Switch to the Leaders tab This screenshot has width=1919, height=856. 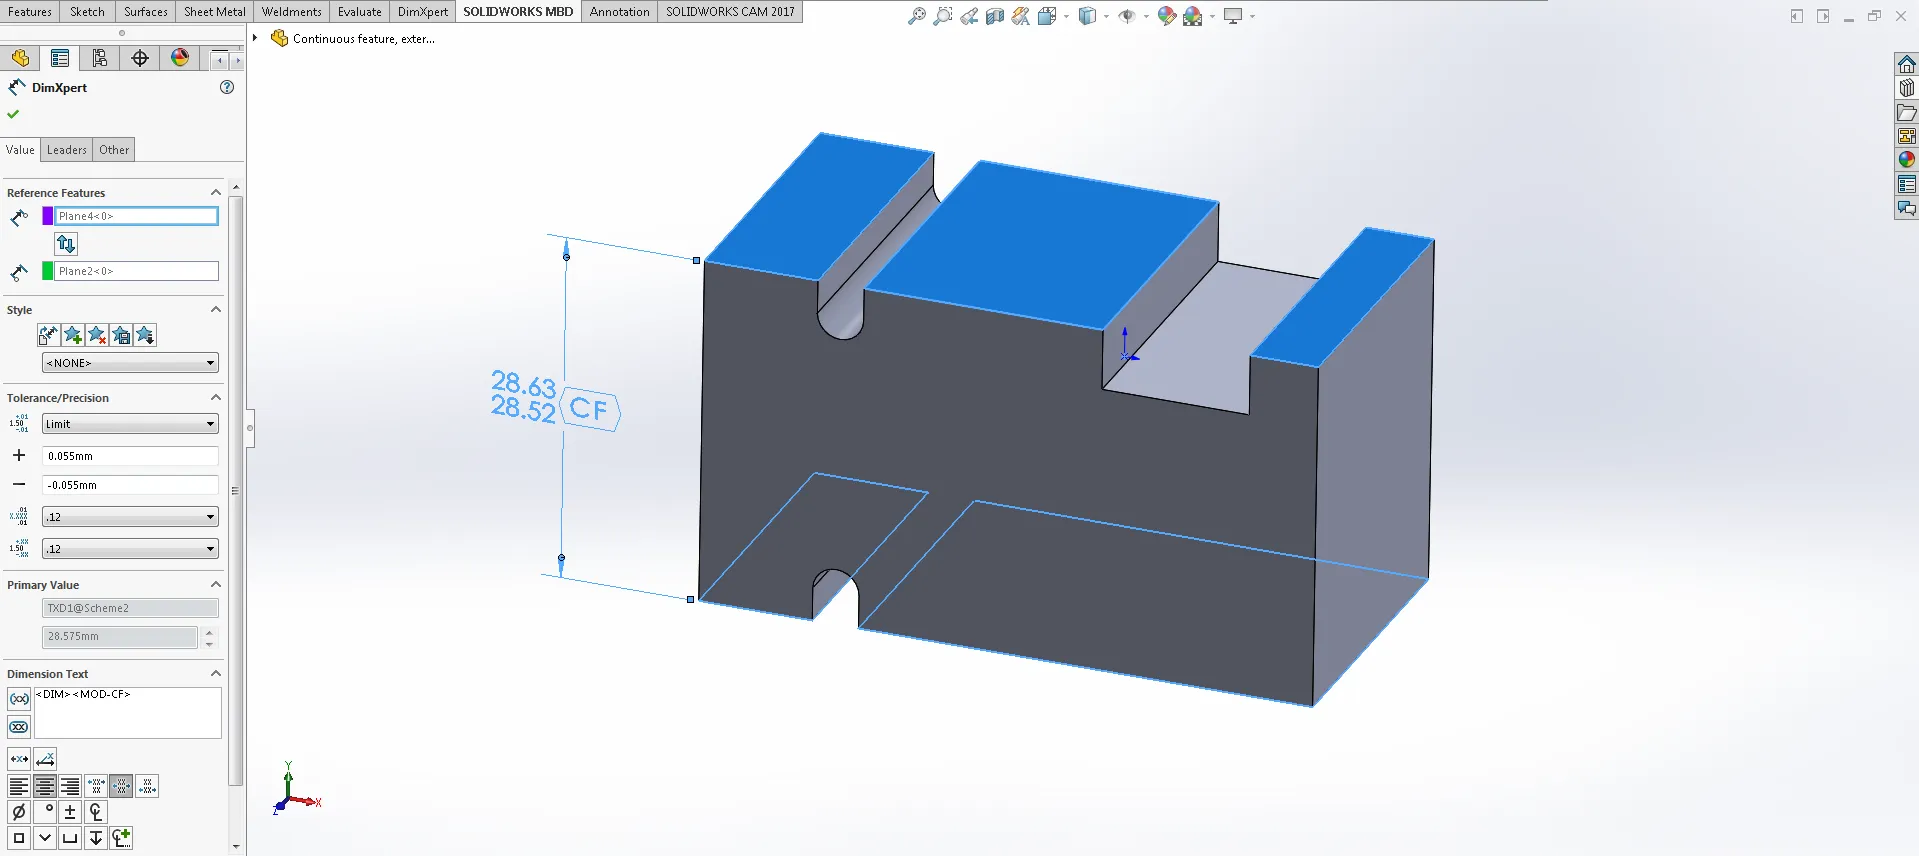point(67,150)
